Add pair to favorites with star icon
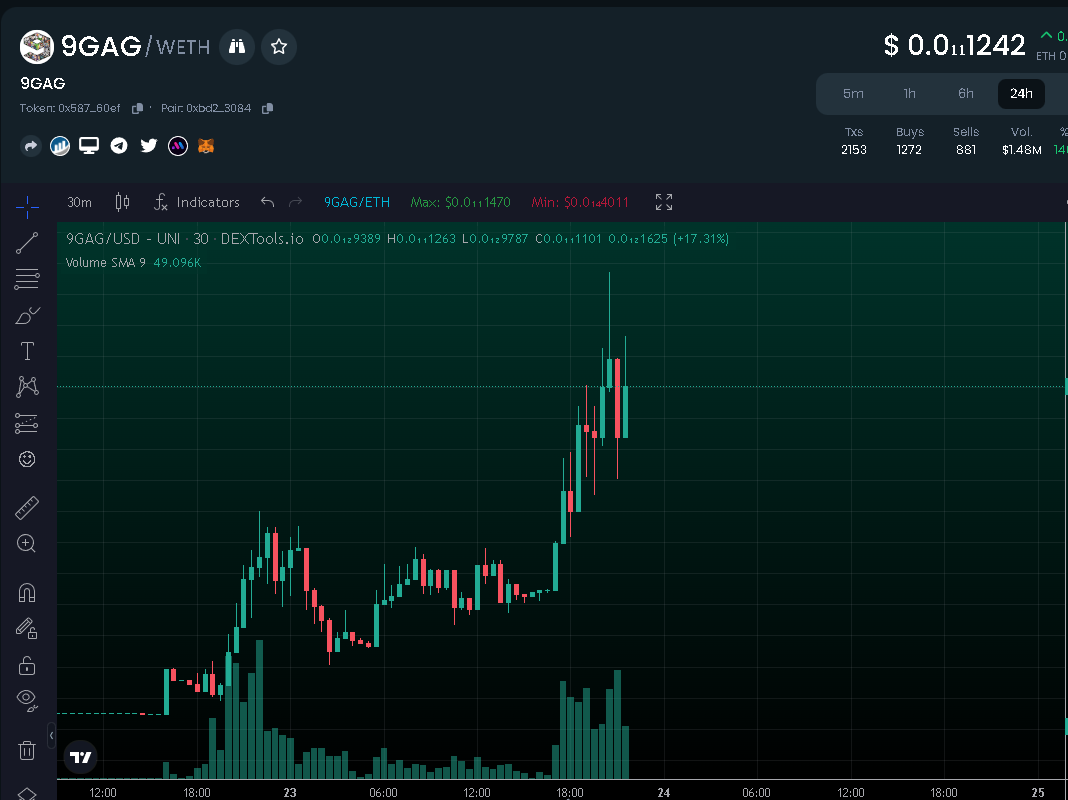Viewport: 1068px width, 800px height. (279, 46)
